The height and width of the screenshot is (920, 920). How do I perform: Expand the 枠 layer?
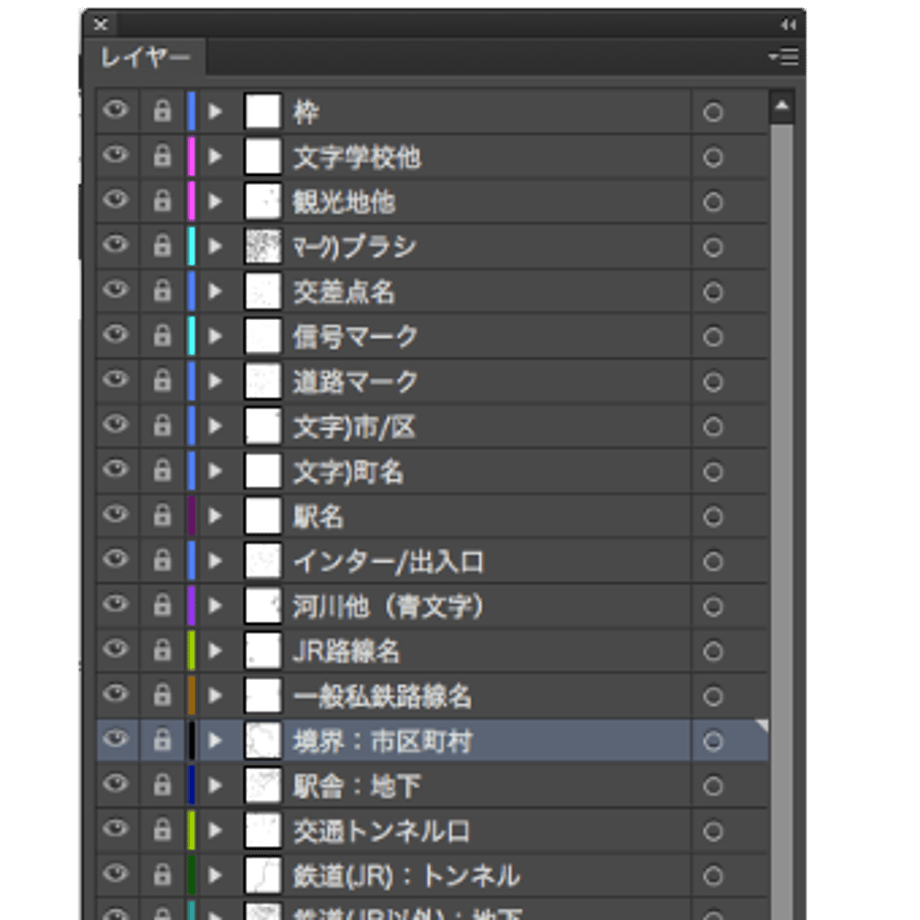coord(215,111)
